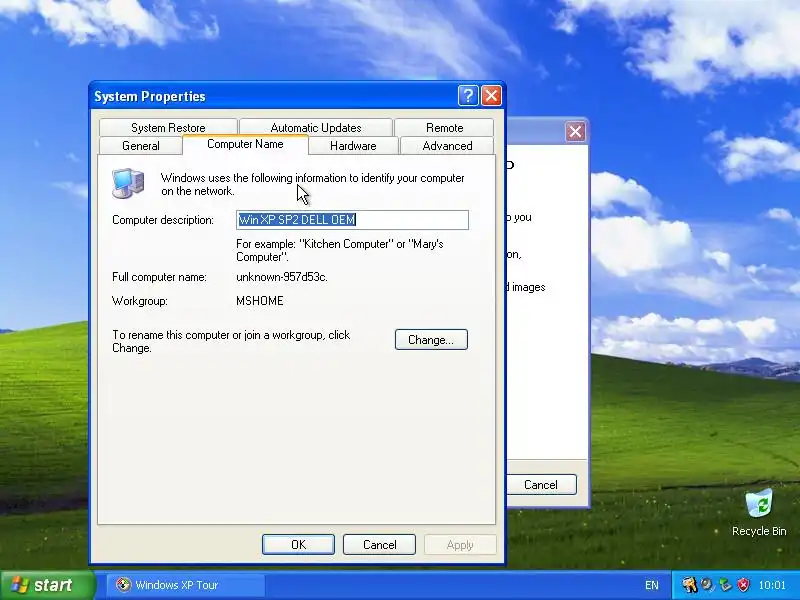Click the MSHOME workgroup value
This screenshot has height=600, width=800.
pyautogui.click(x=260, y=301)
